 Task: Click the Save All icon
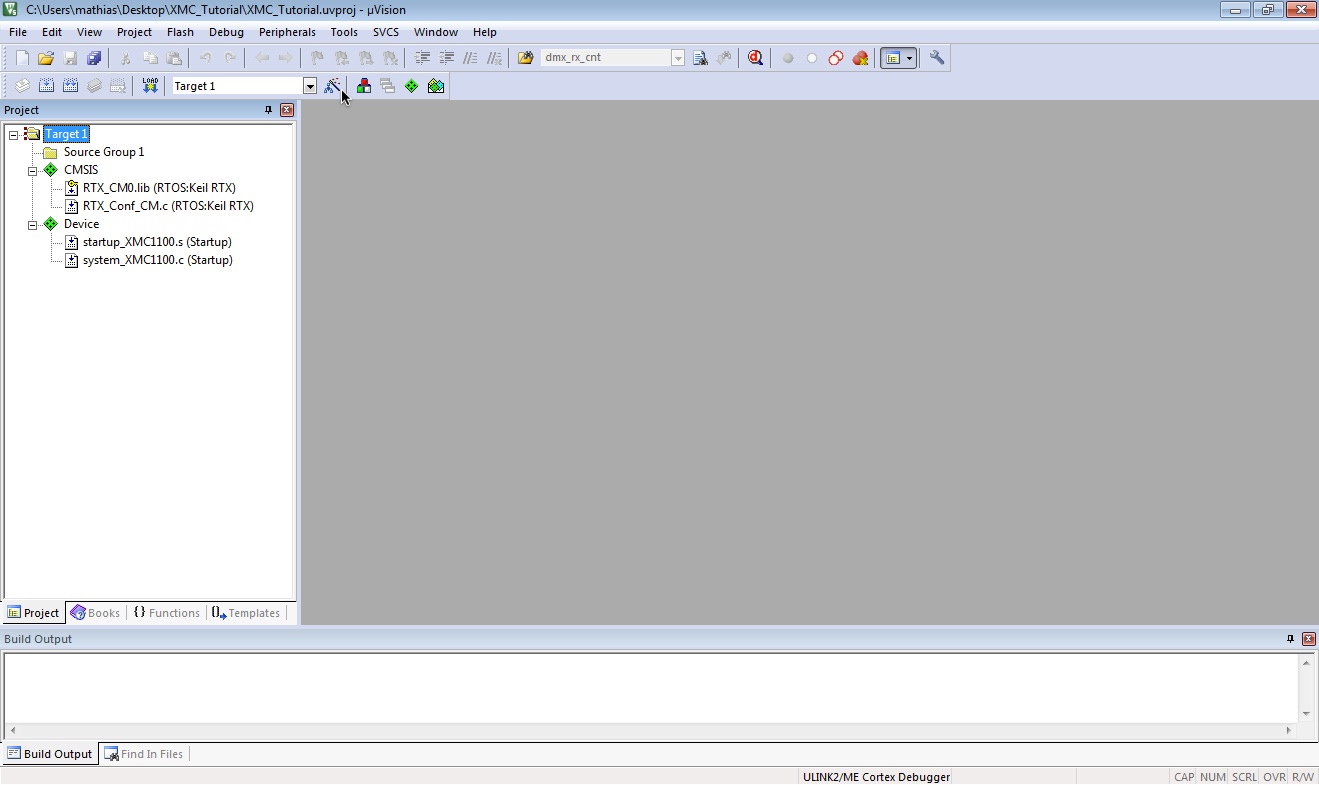coord(94,58)
